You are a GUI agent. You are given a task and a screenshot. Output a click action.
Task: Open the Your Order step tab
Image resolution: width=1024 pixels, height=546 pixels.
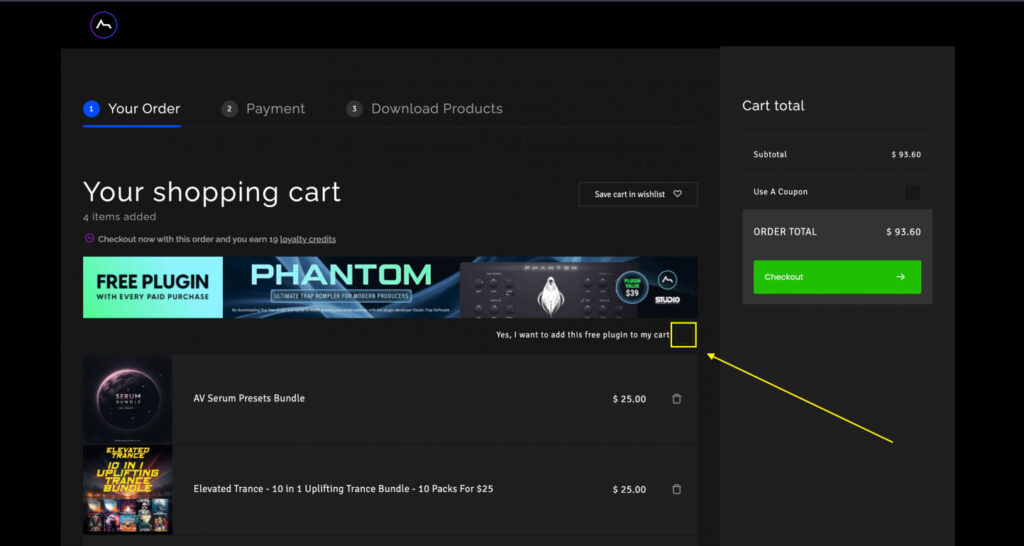click(x=132, y=108)
